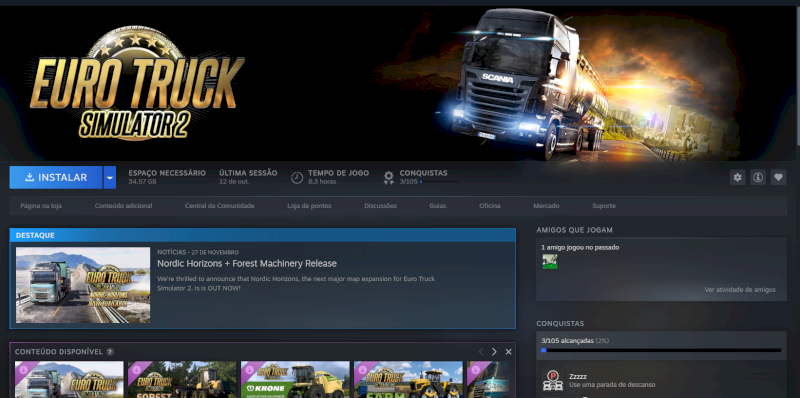Open Guias tab
This screenshot has width=800, height=398.
click(x=438, y=206)
